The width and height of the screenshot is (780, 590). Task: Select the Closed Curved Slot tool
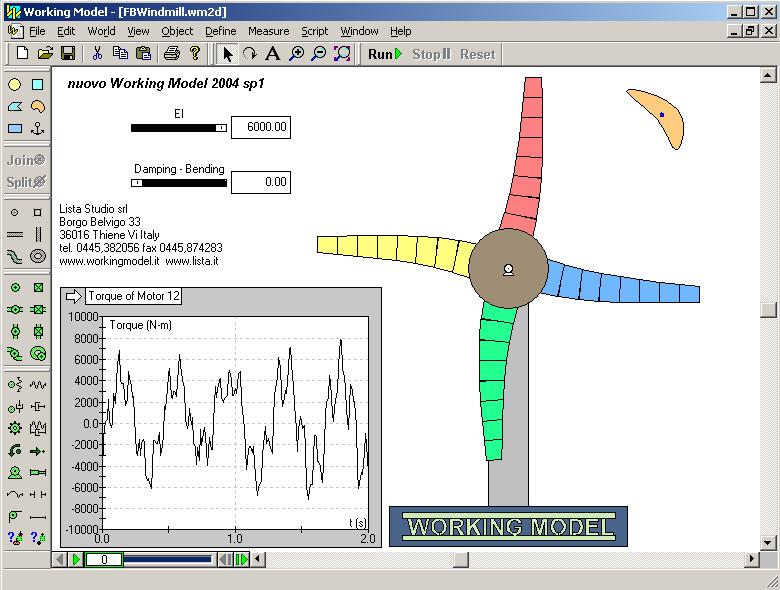click(38, 256)
